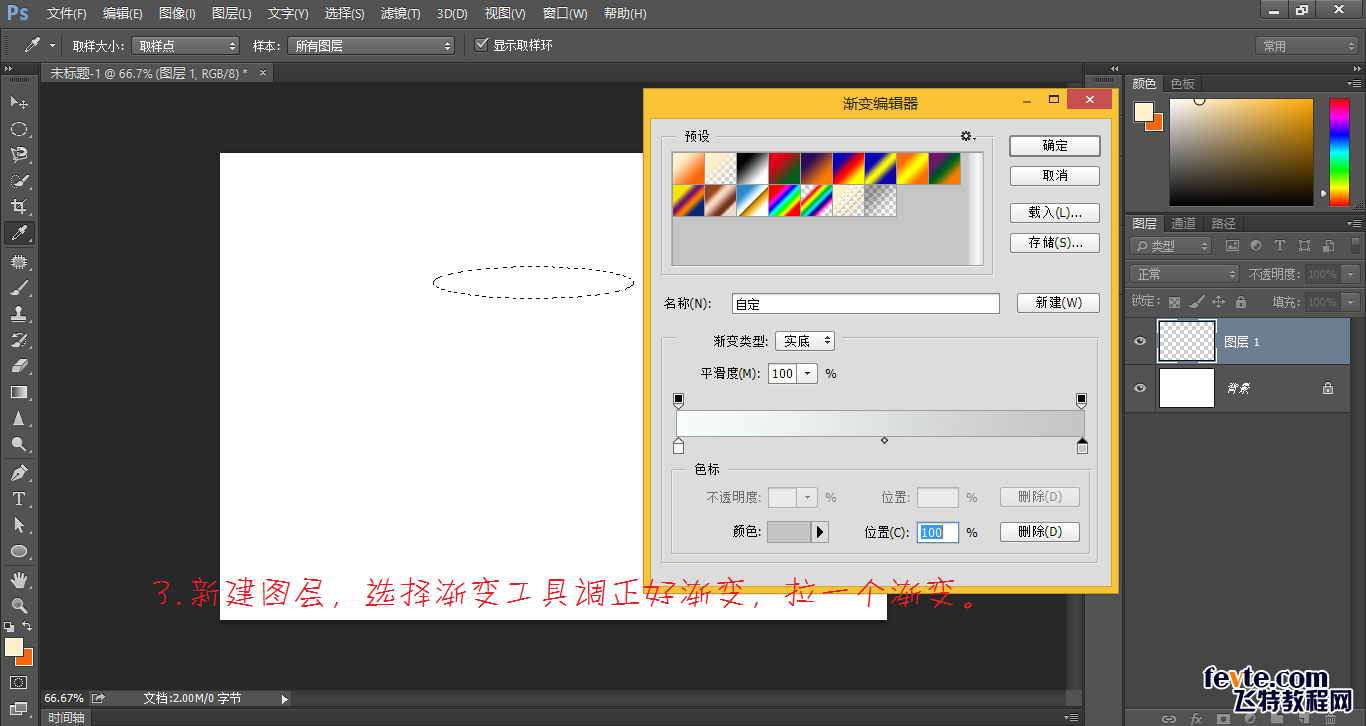Open 取样大小 dropdown

(x=185, y=46)
